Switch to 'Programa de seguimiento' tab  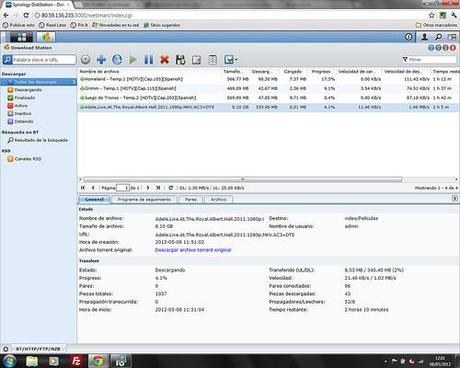[x=144, y=199]
